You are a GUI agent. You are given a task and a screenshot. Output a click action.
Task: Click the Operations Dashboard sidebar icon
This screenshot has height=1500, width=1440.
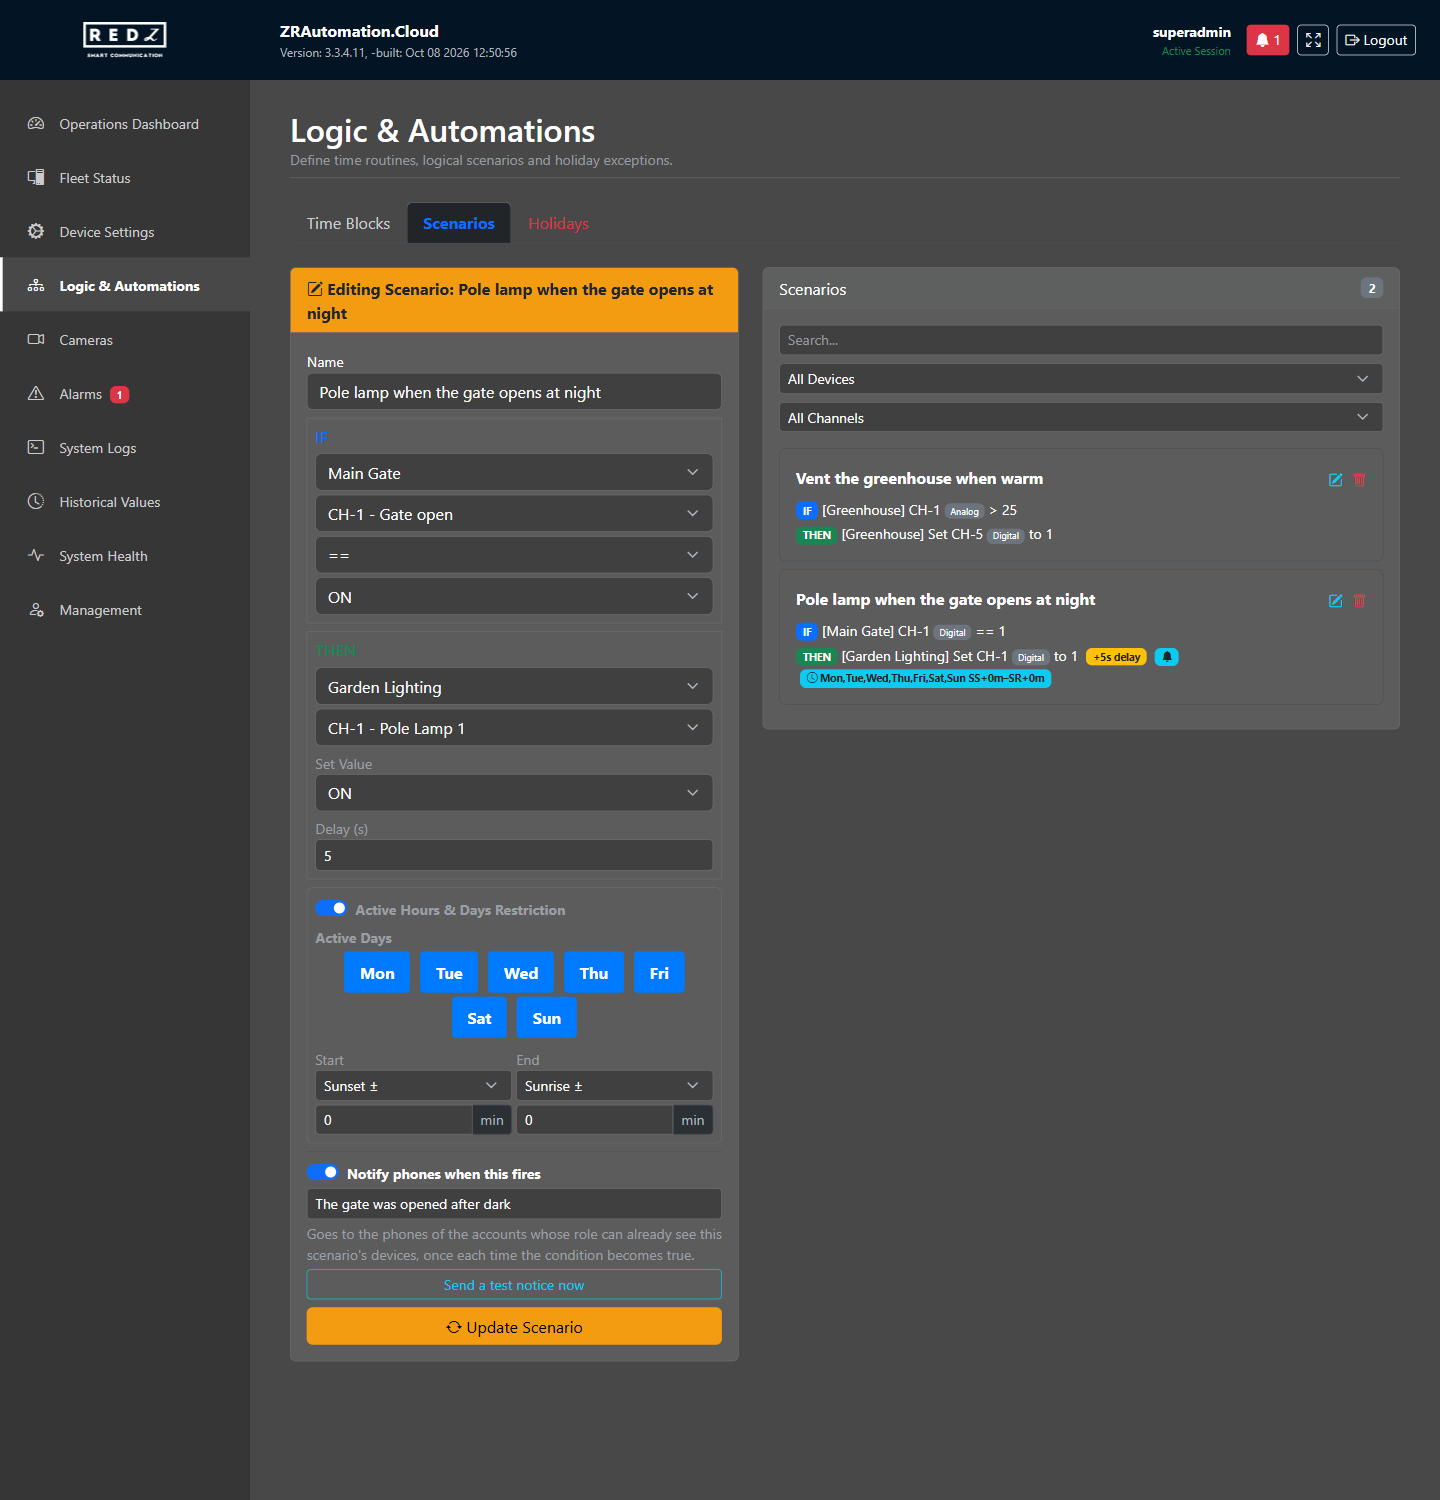coord(36,124)
